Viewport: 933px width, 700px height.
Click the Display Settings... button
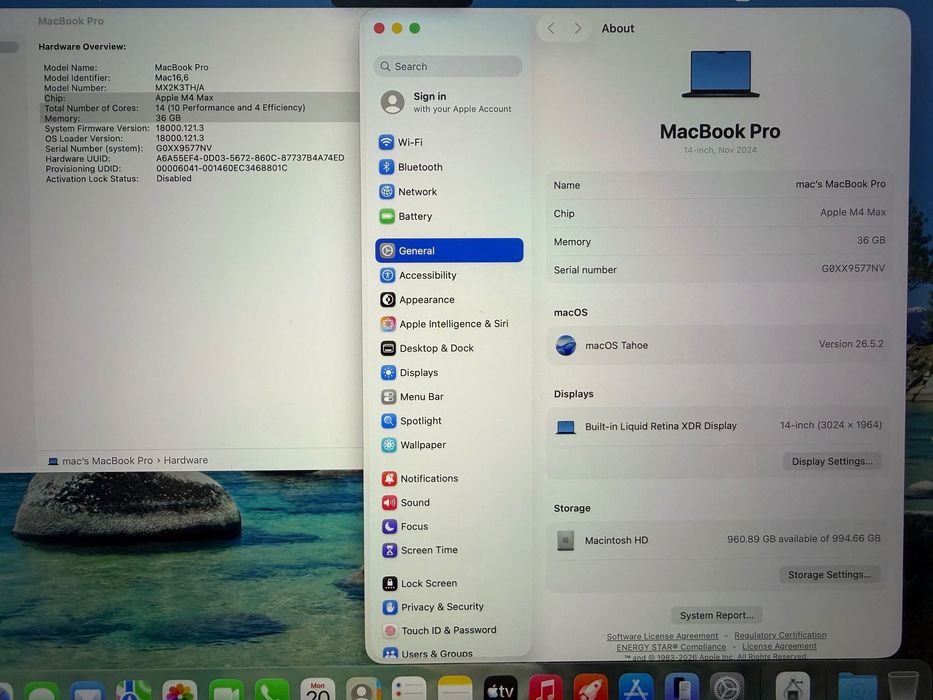(x=831, y=461)
